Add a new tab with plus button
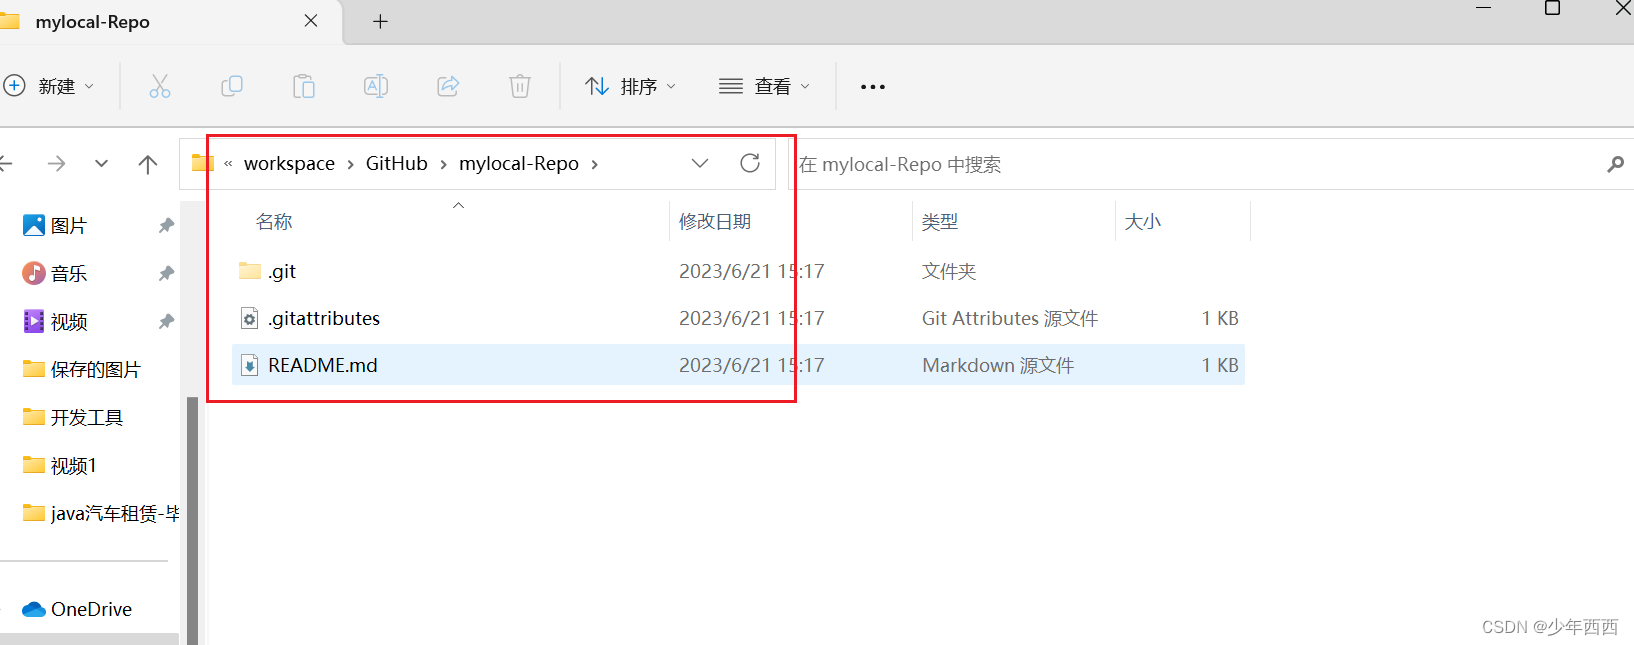The width and height of the screenshot is (1634, 645). click(380, 22)
